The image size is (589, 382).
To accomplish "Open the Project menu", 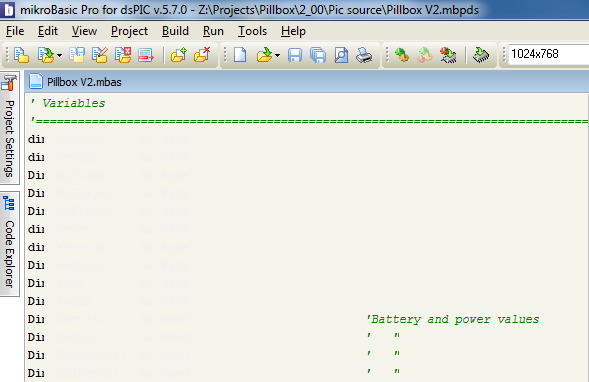I will pos(129,31).
